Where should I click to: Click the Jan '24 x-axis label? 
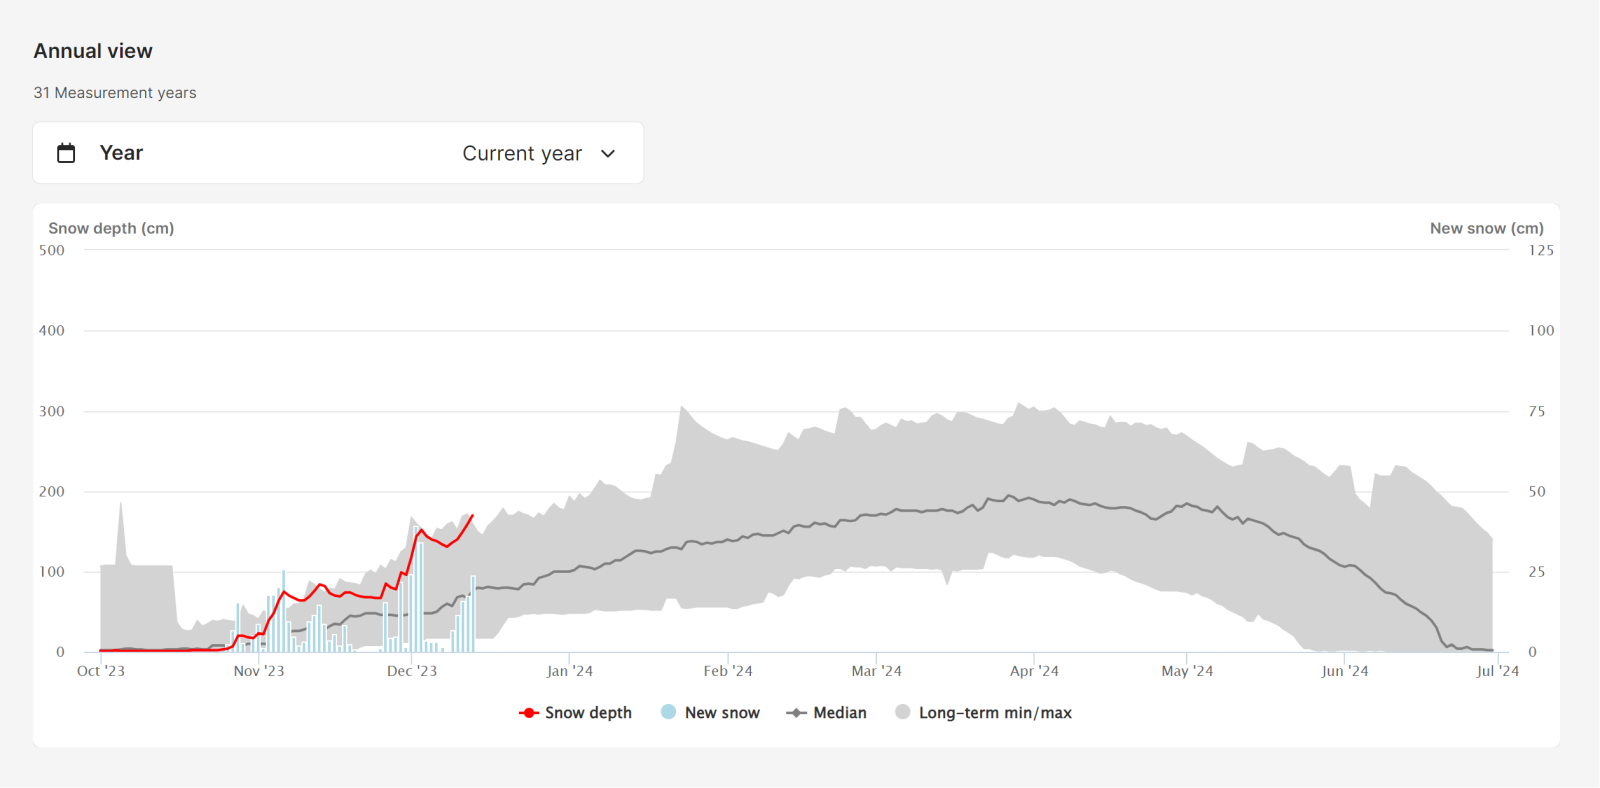point(569,671)
